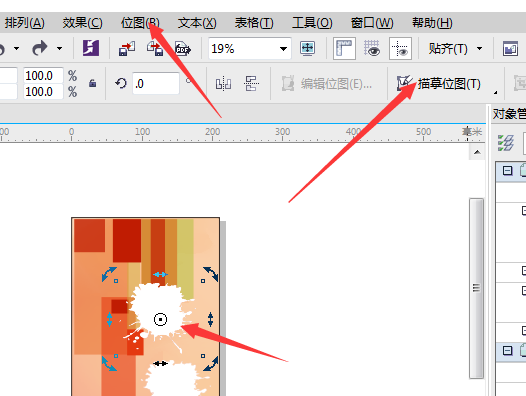Toggle the show rulers button
The height and width of the screenshot is (396, 526).
point(345,49)
